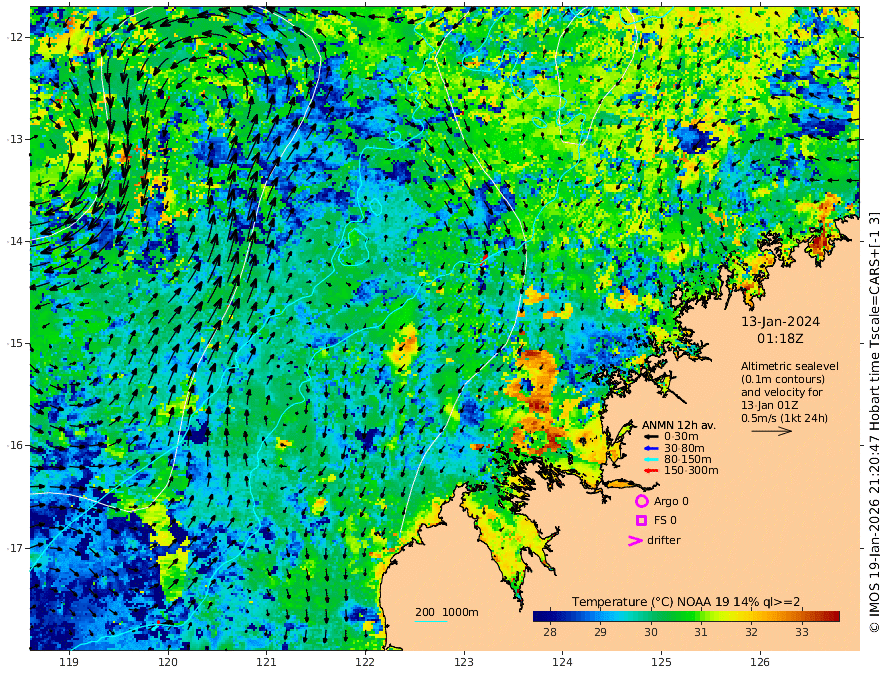Select the magenta drifter arrowhead symbol
Viewport: 880px width, 680px height.
(635, 540)
